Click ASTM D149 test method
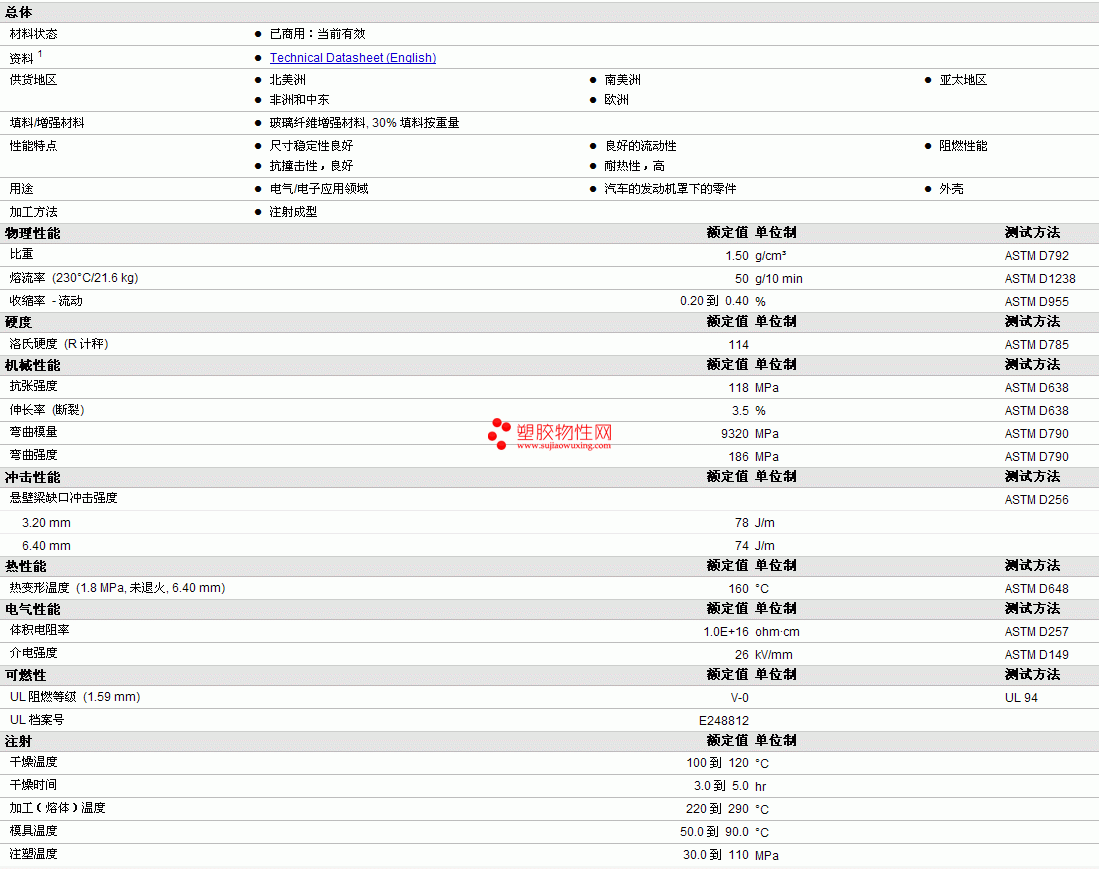The width and height of the screenshot is (1099, 869). [1037, 655]
